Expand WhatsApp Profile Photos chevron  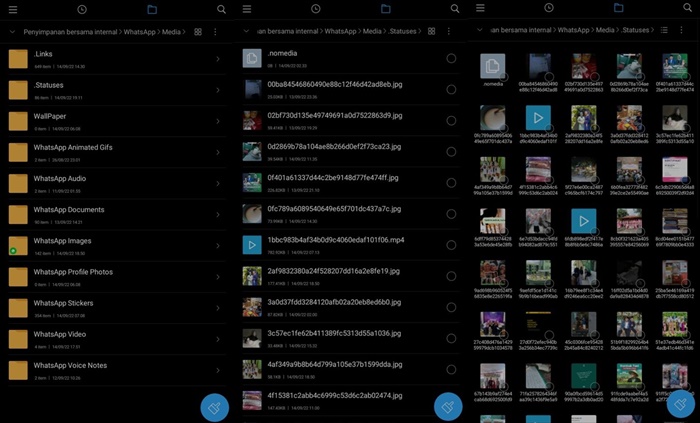point(218,277)
